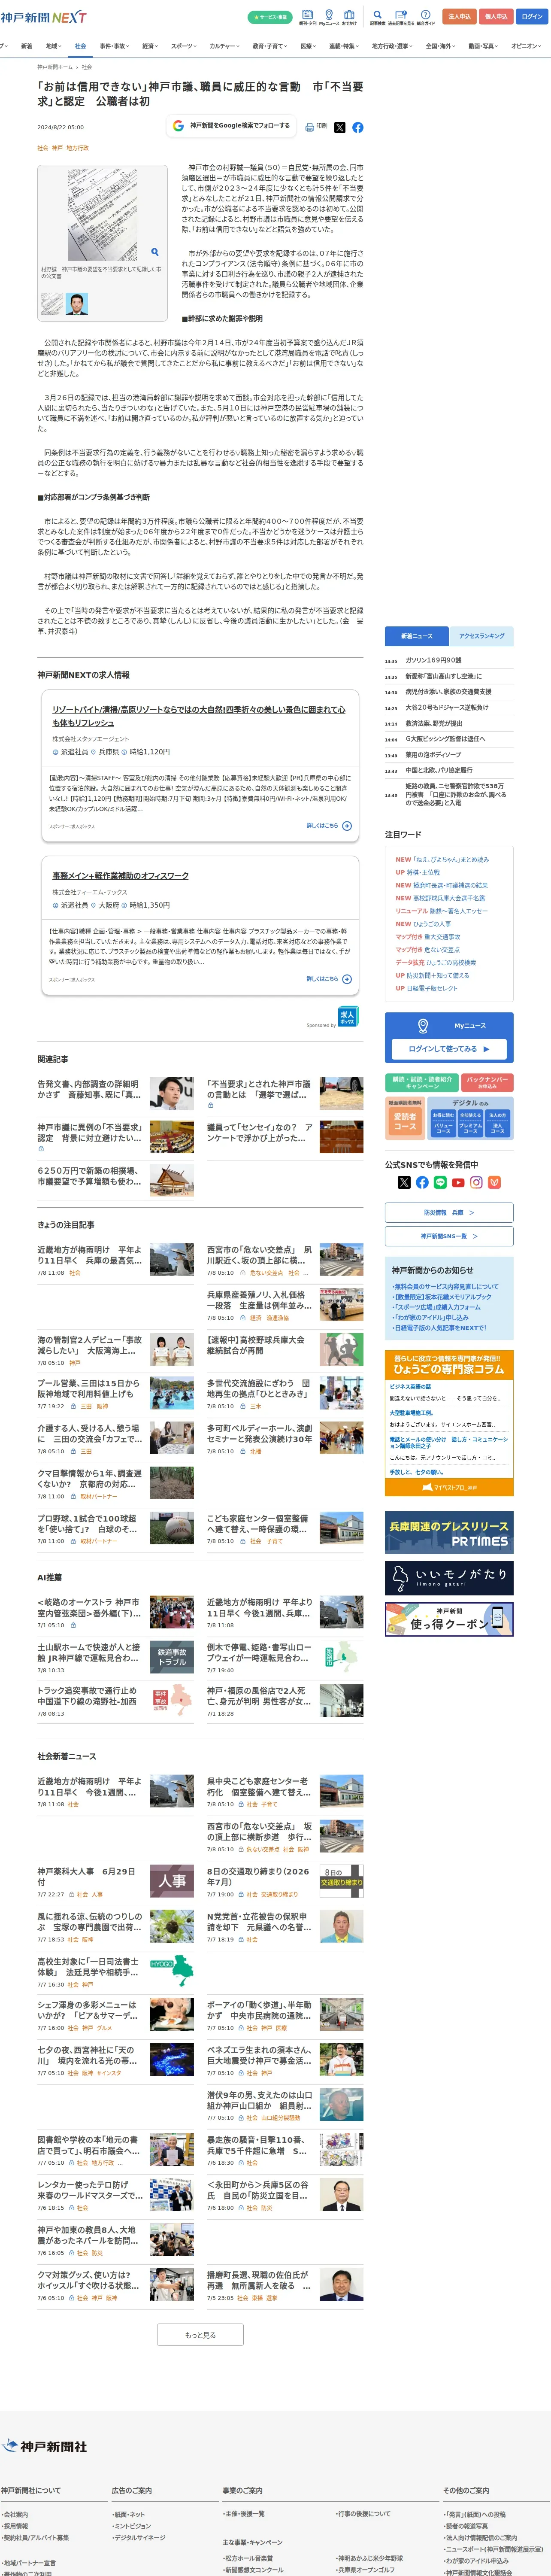551x2576 pixels.
Task: Click the 個人申込 button
Action: [x=496, y=17]
